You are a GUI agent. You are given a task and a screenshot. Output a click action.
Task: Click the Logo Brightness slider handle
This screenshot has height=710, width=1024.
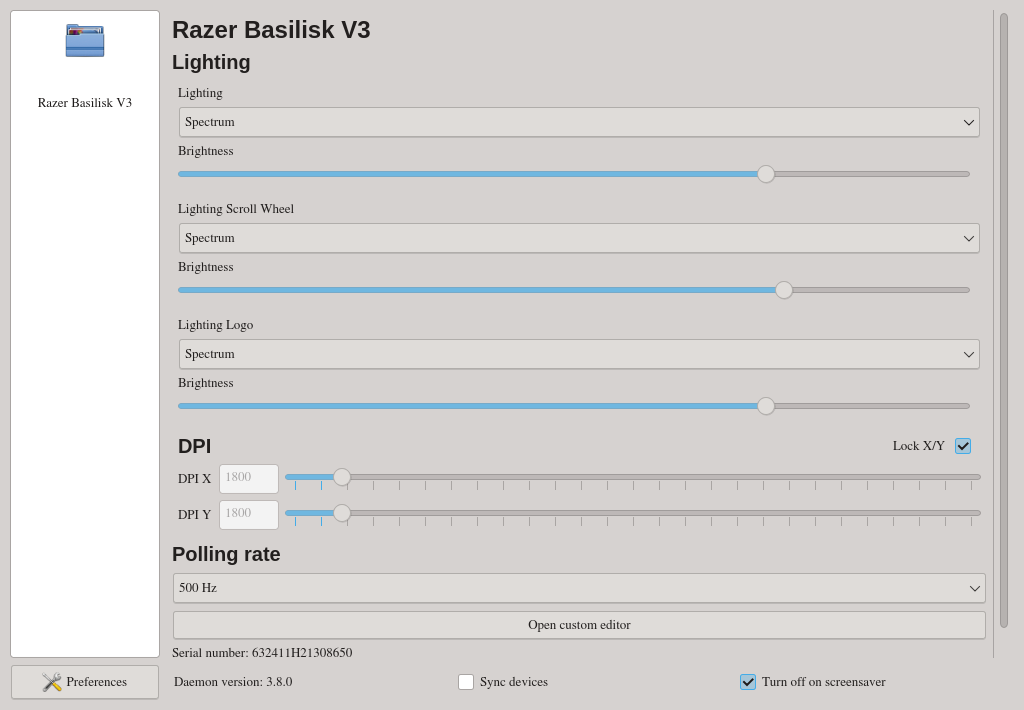point(766,406)
